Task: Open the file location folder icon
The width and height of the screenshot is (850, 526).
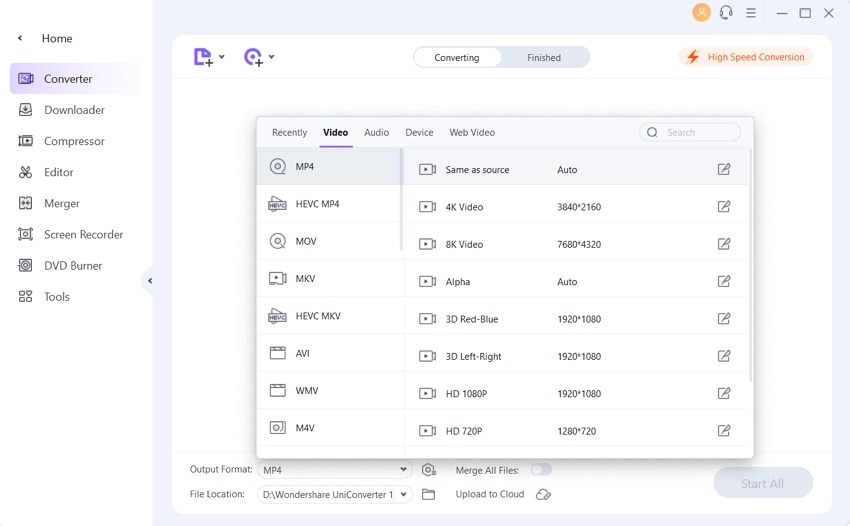Action: click(x=429, y=494)
